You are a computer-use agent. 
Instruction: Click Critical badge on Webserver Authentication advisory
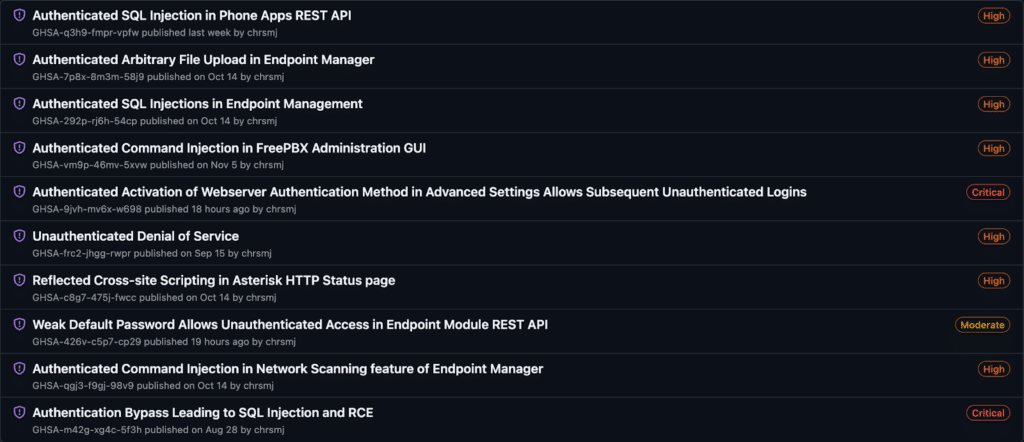(988, 192)
